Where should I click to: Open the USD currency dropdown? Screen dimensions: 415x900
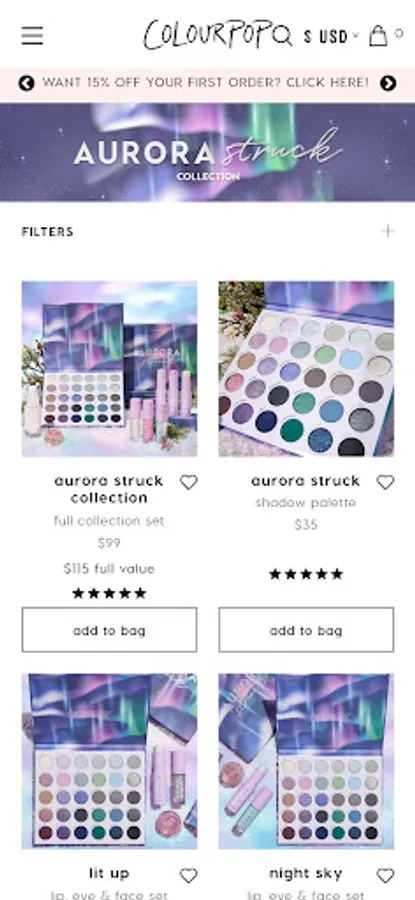click(331, 37)
